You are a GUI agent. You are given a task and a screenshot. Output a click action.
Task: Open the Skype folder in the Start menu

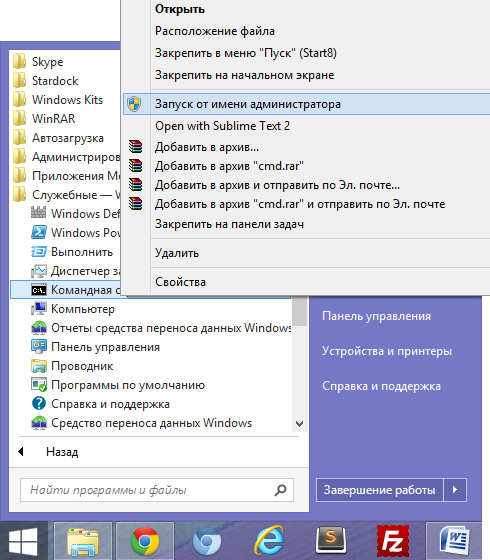[x=38, y=61]
